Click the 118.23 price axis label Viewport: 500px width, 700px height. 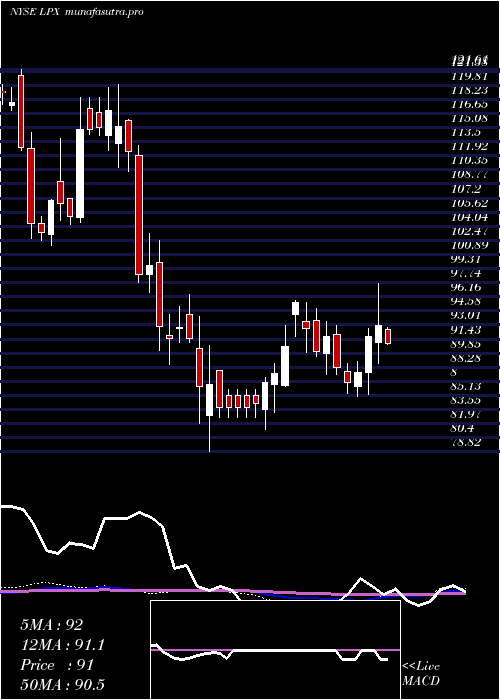tap(469, 90)
